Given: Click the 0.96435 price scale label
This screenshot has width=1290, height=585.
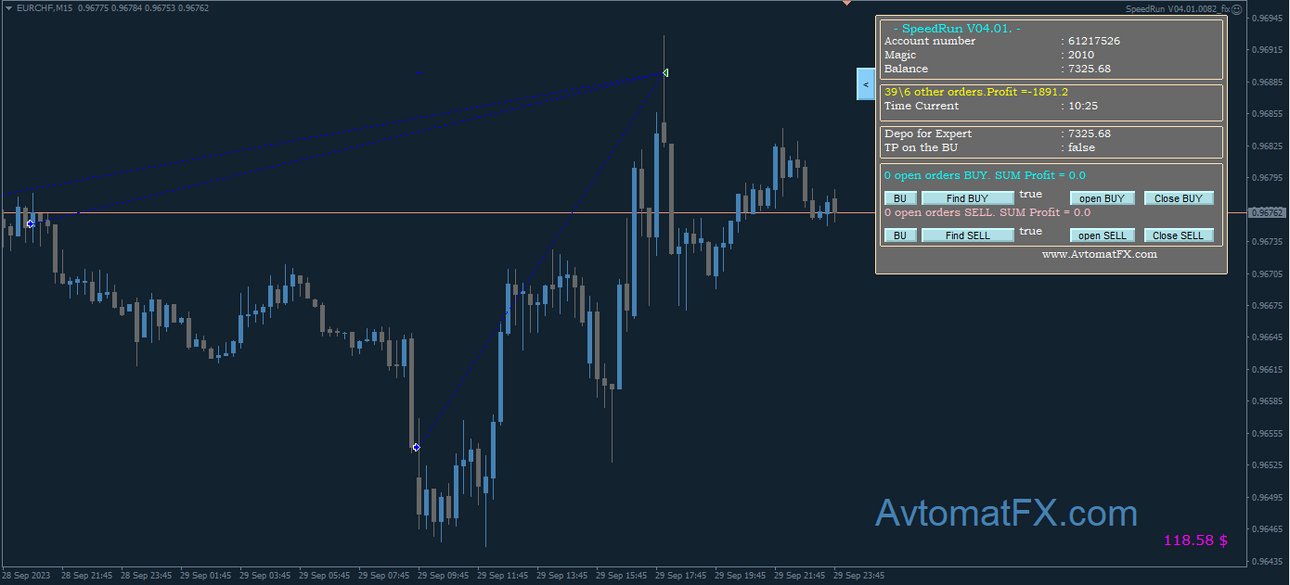Looking at the screenshot, I should click(x=1268, y=561).
